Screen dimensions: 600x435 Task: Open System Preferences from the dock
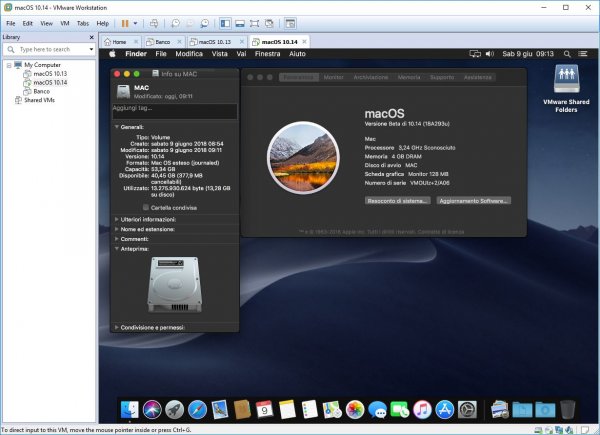coord(468,409)
